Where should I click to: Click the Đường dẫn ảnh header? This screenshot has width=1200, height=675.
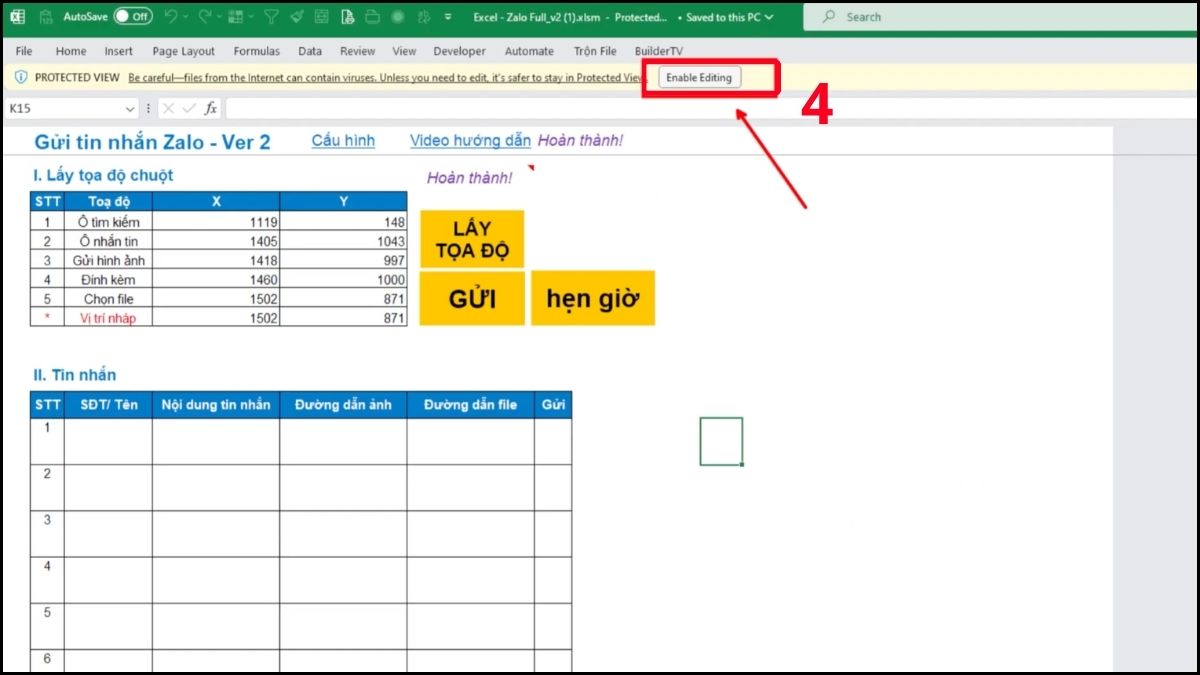(344, 404)
